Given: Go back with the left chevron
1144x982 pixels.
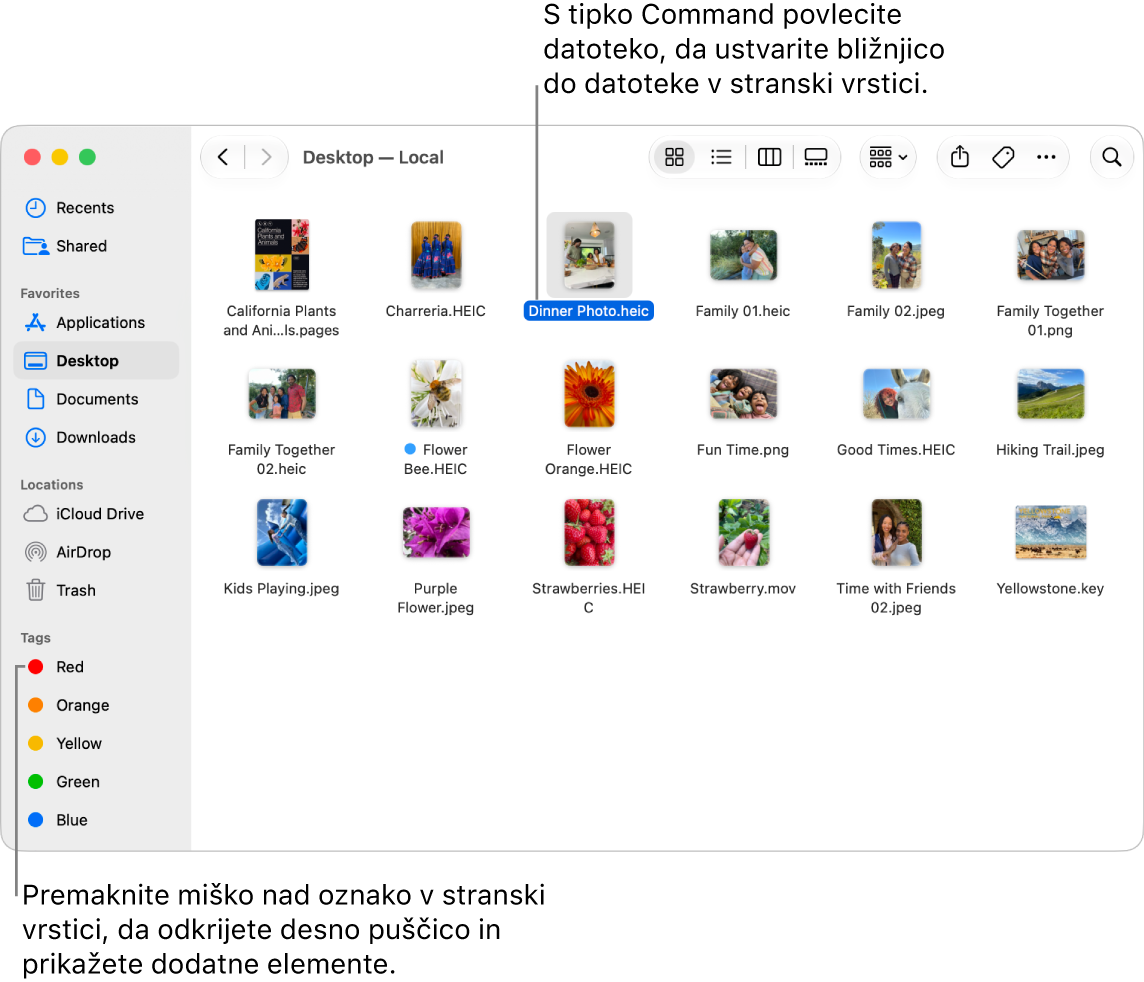Looking at the screenshot, I should [223, 157].
